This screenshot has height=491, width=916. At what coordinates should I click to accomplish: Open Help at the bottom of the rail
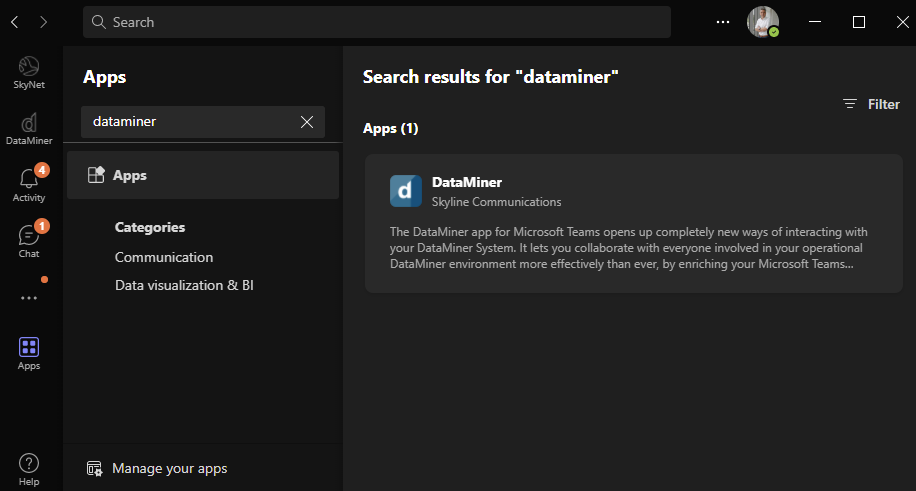29,470
